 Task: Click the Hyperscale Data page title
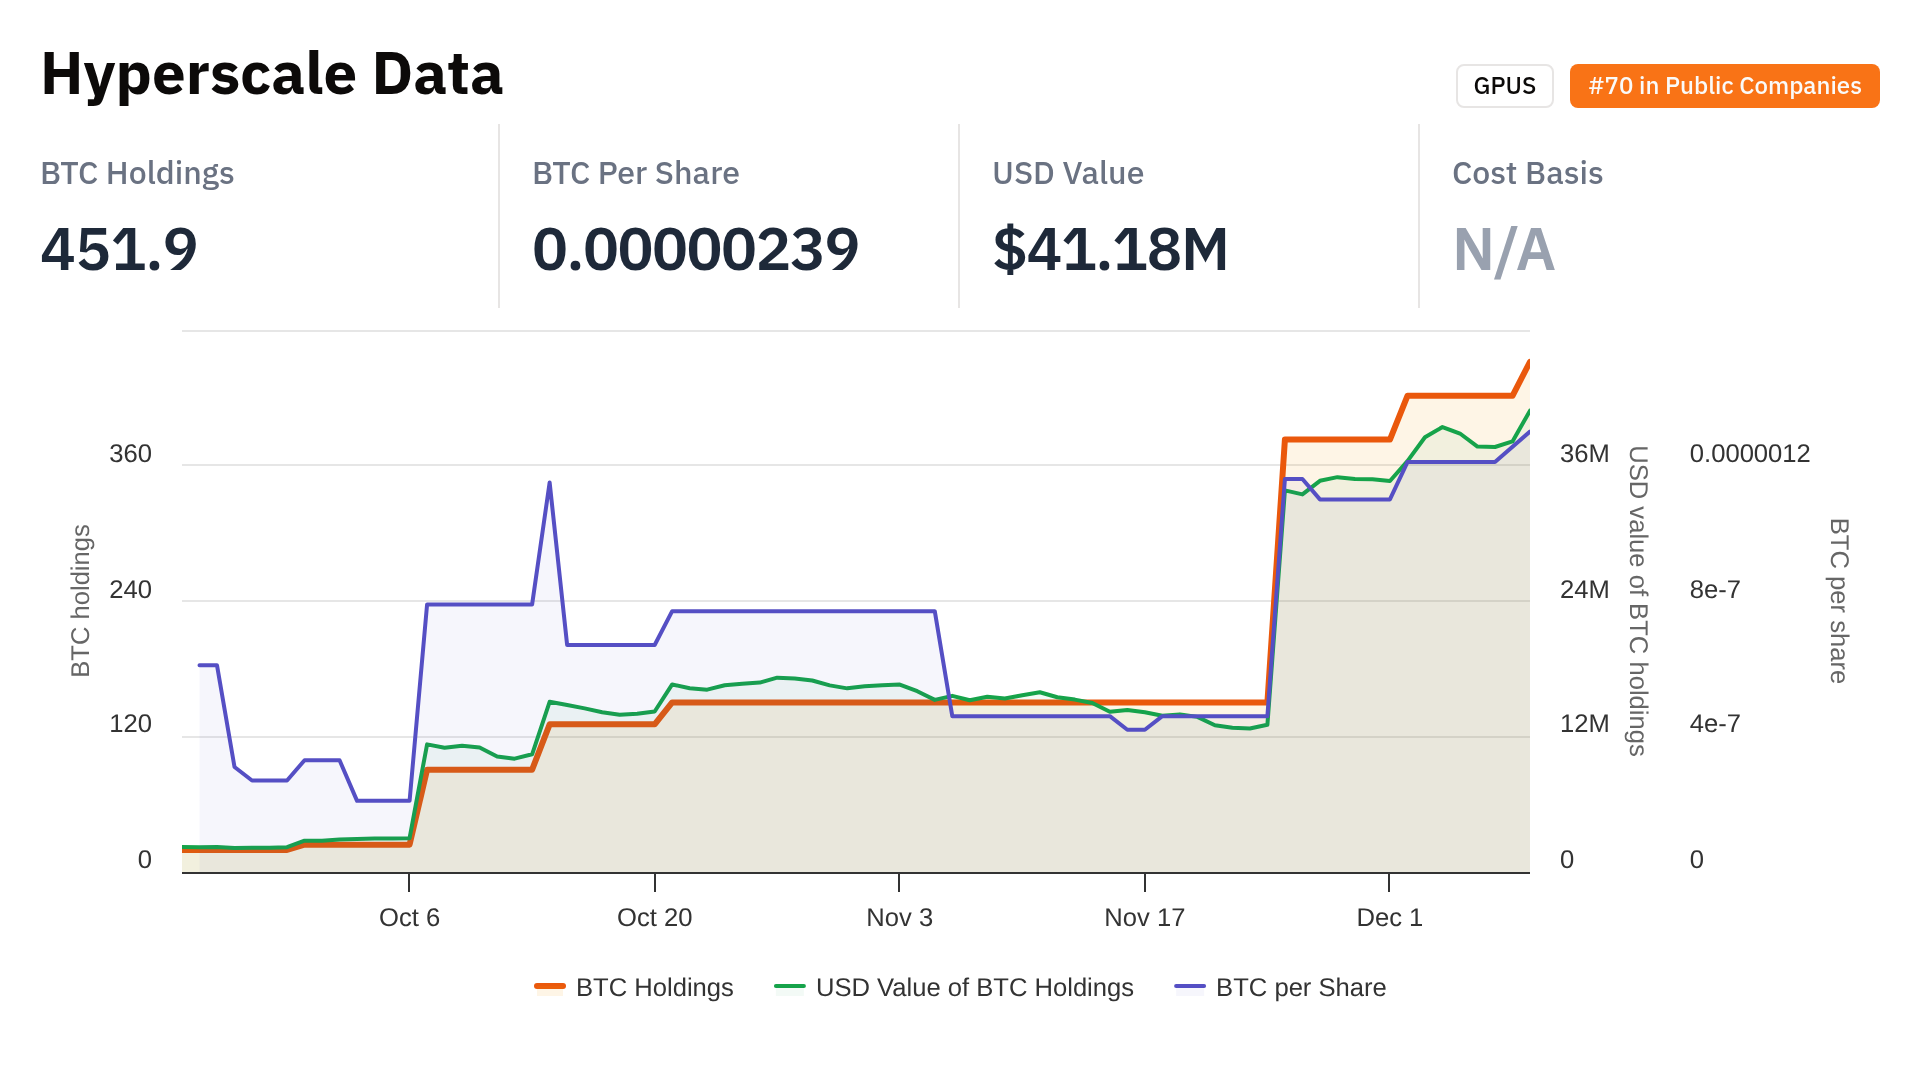(x=272, y=74)
